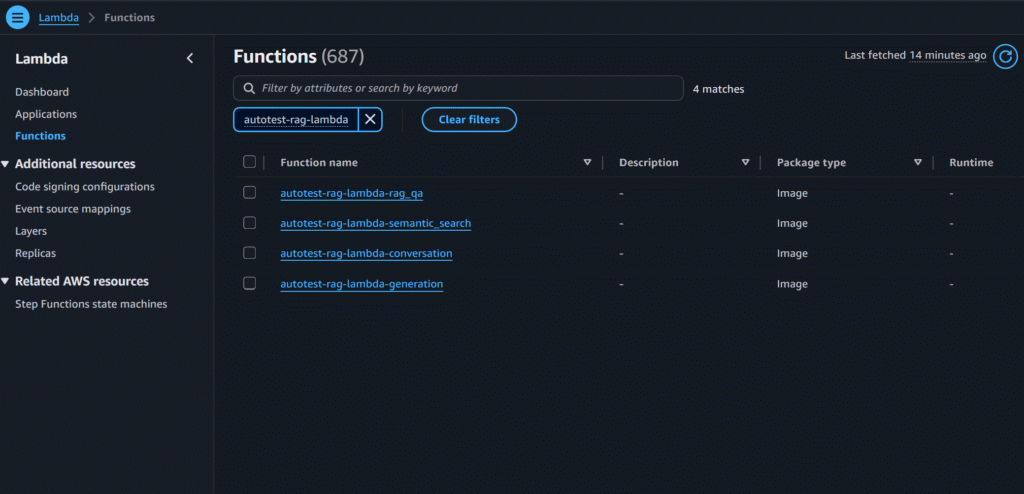The width and height of the screenshot is (1024, 494).
Task: Open Dashboard in the sidebar
Action: tap(42, 92)
